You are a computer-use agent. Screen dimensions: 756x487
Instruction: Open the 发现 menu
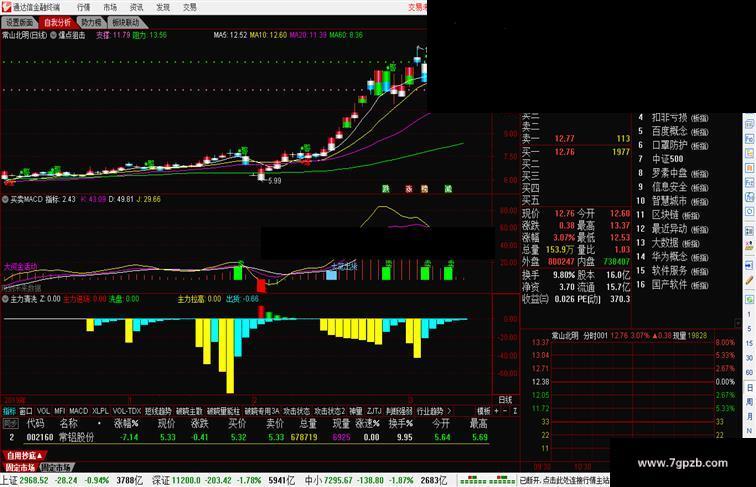163,7
